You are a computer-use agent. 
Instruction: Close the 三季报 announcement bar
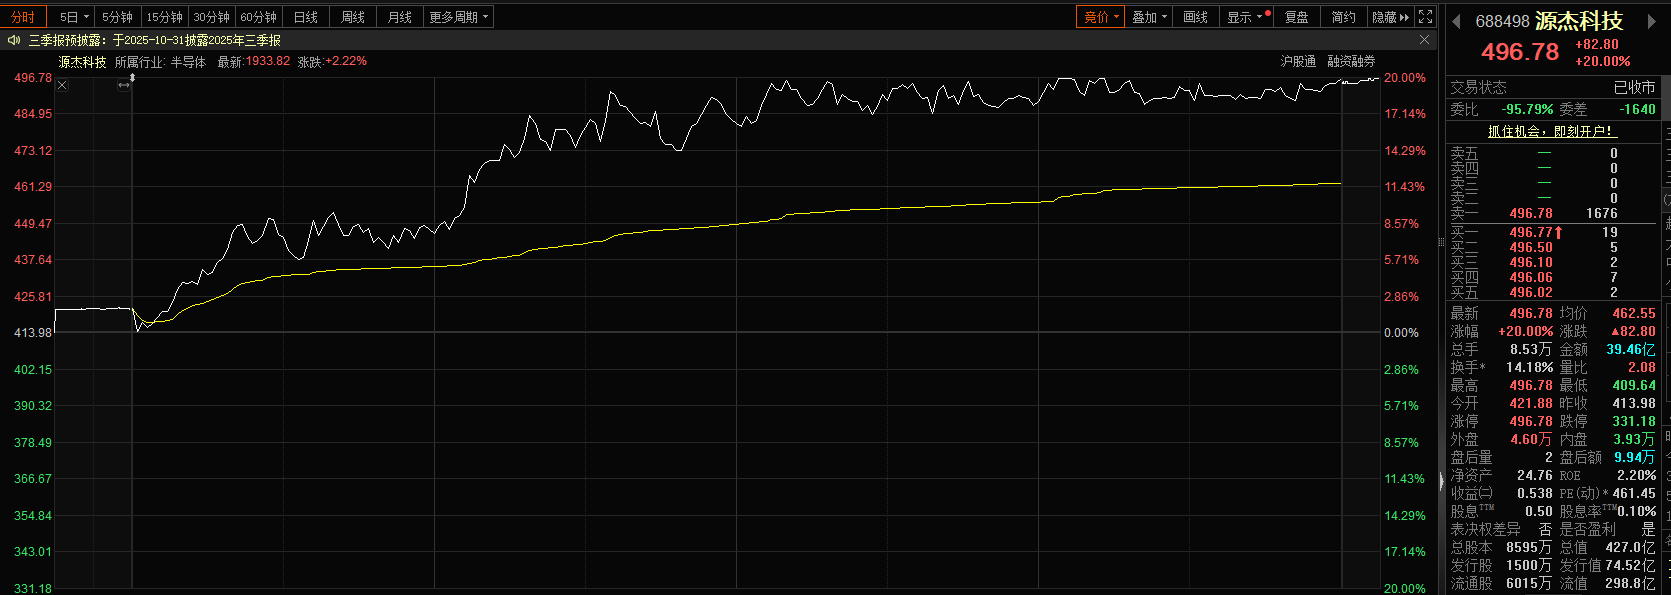1424,40
